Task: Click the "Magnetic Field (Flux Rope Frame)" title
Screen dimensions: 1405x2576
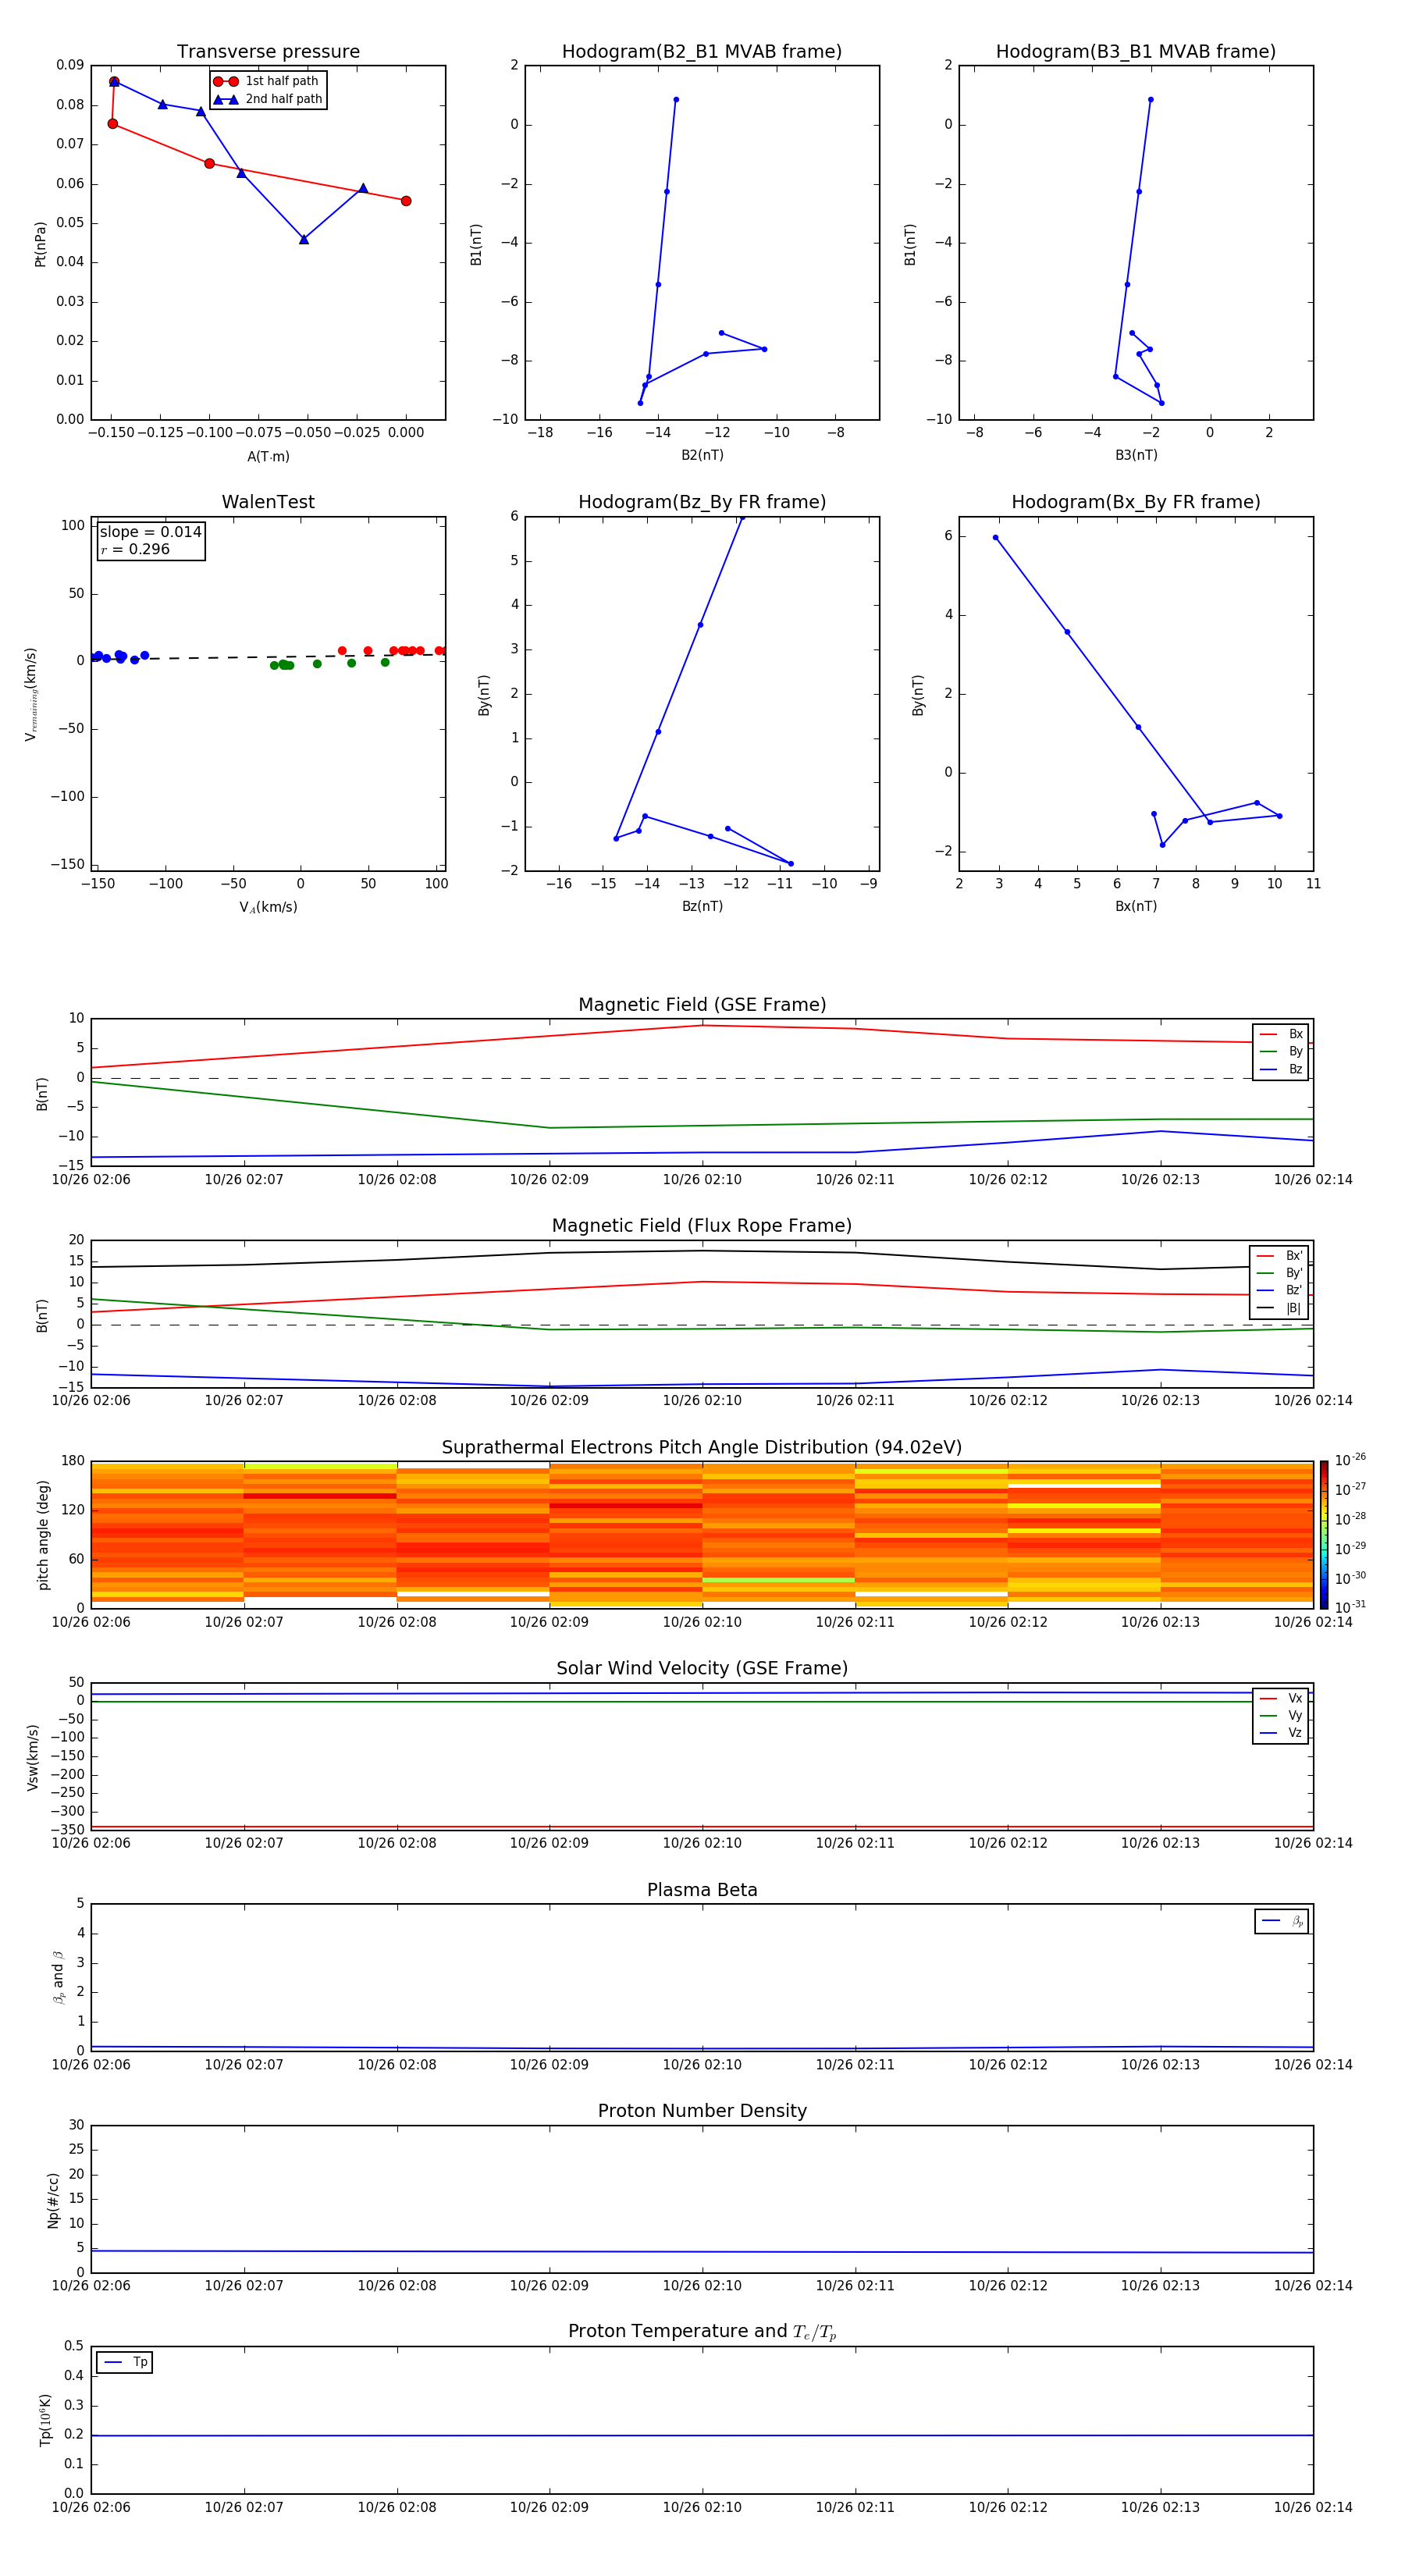Action: tap(702, 1226)
